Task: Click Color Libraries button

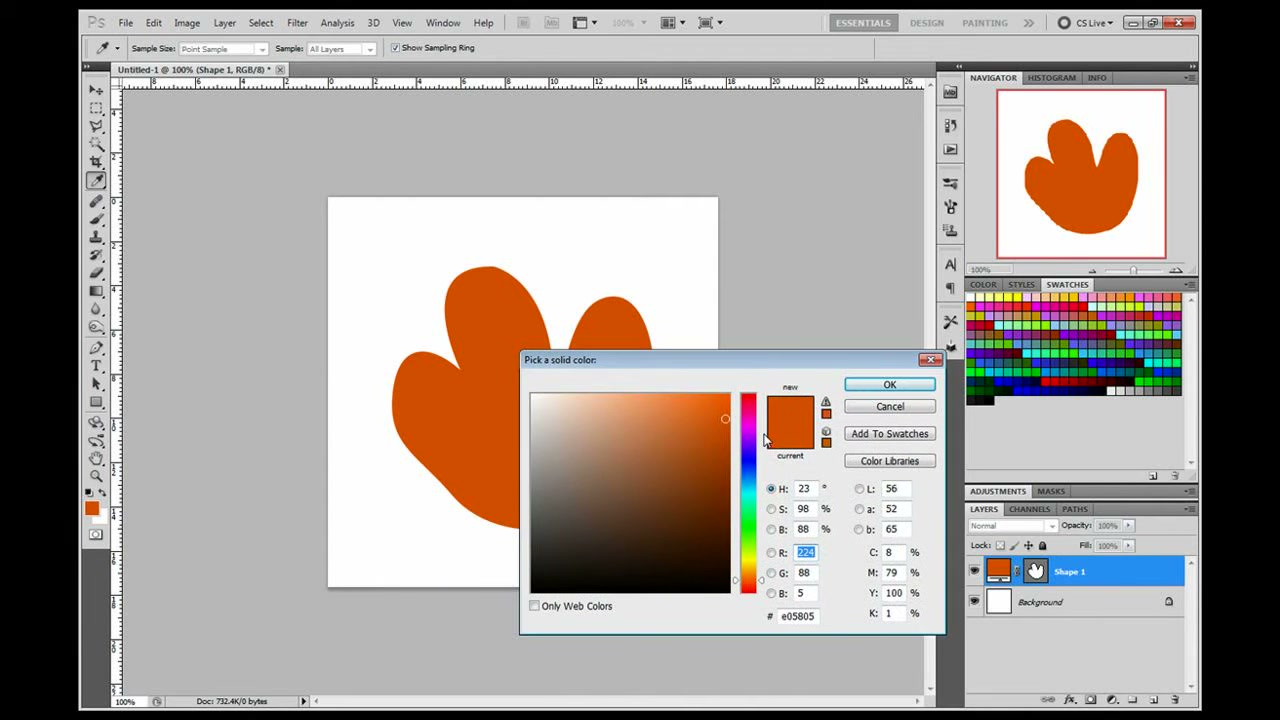Action: 890,461
